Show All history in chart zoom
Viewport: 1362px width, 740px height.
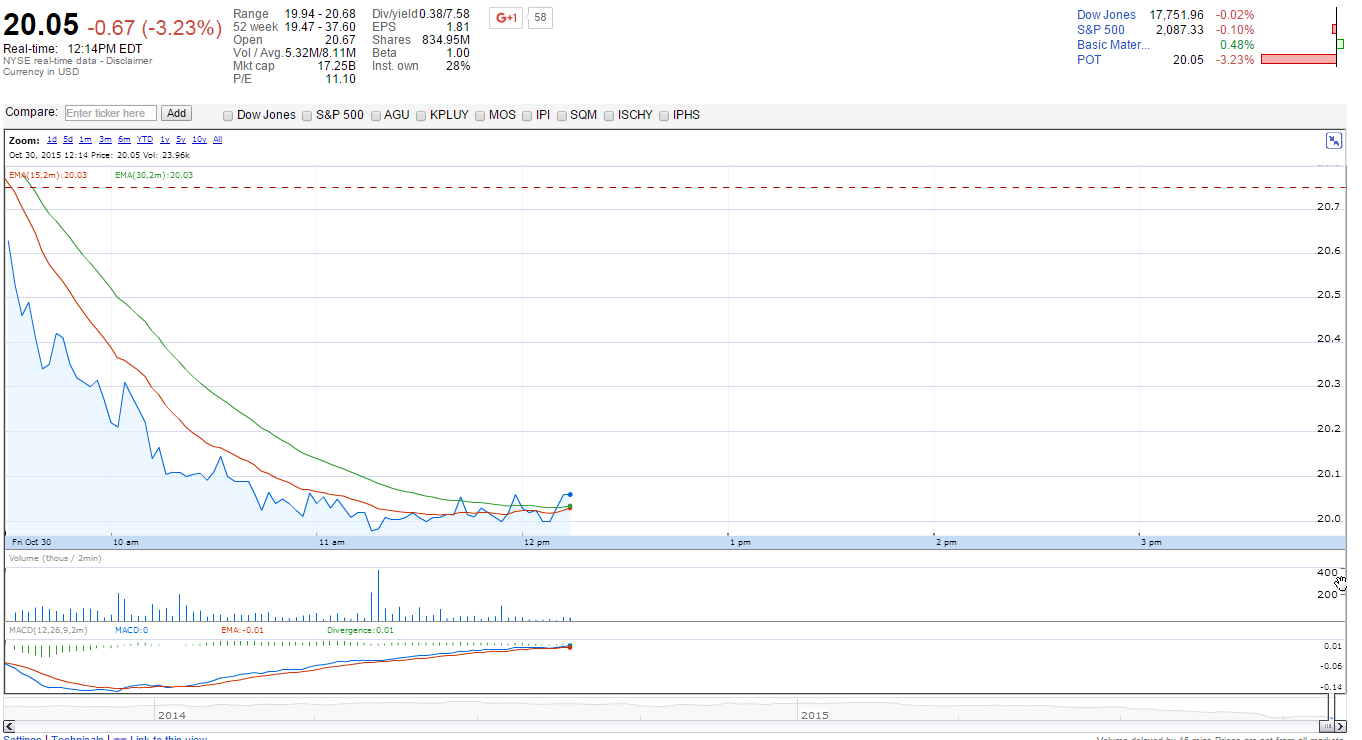pos(217,140)
